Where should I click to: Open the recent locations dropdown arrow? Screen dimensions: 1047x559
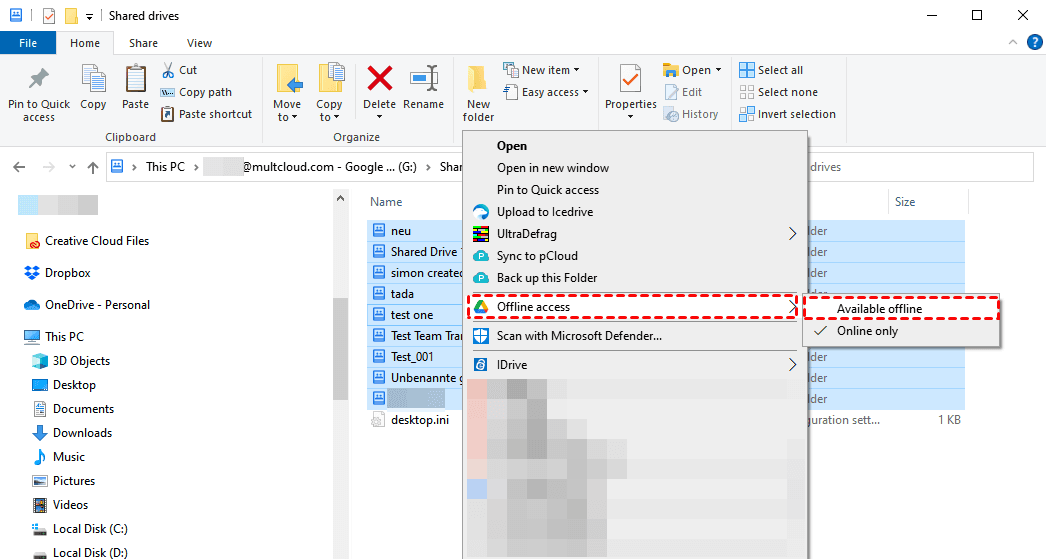tap(72, 167)
